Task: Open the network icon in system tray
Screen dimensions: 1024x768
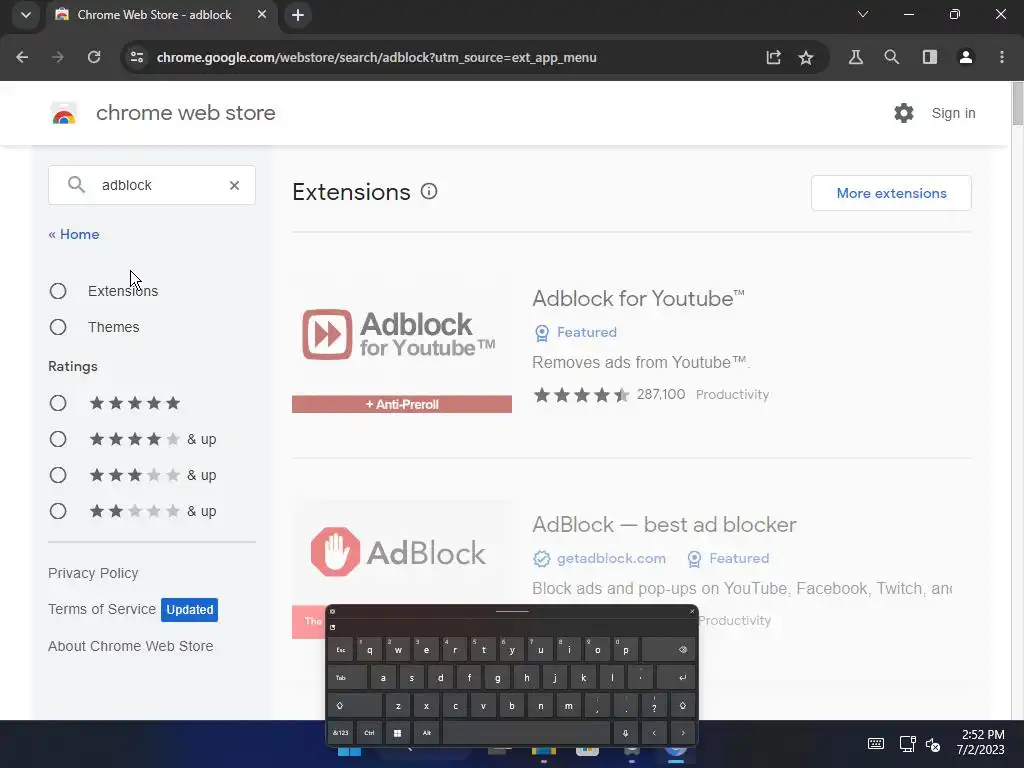Action: [907, 744]
